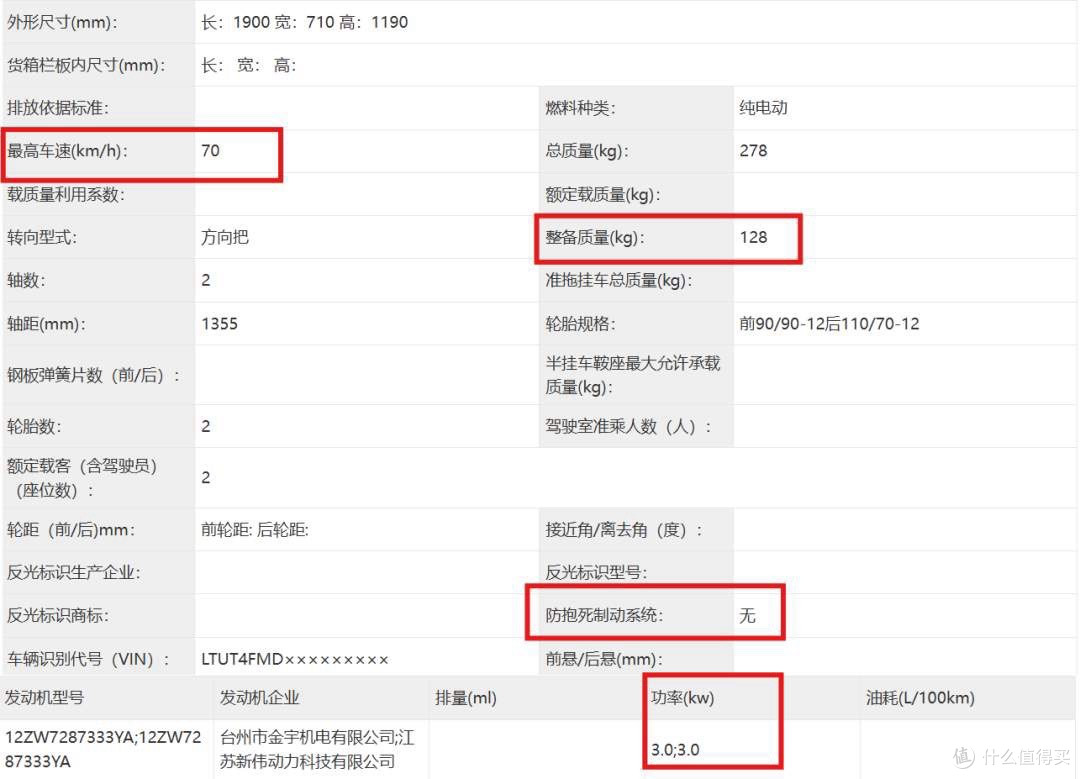This screenshot has width=1080, height=779.
Task: Select engine maker 台州市金宇机电有限公司 cell
Action: (318, 749)
